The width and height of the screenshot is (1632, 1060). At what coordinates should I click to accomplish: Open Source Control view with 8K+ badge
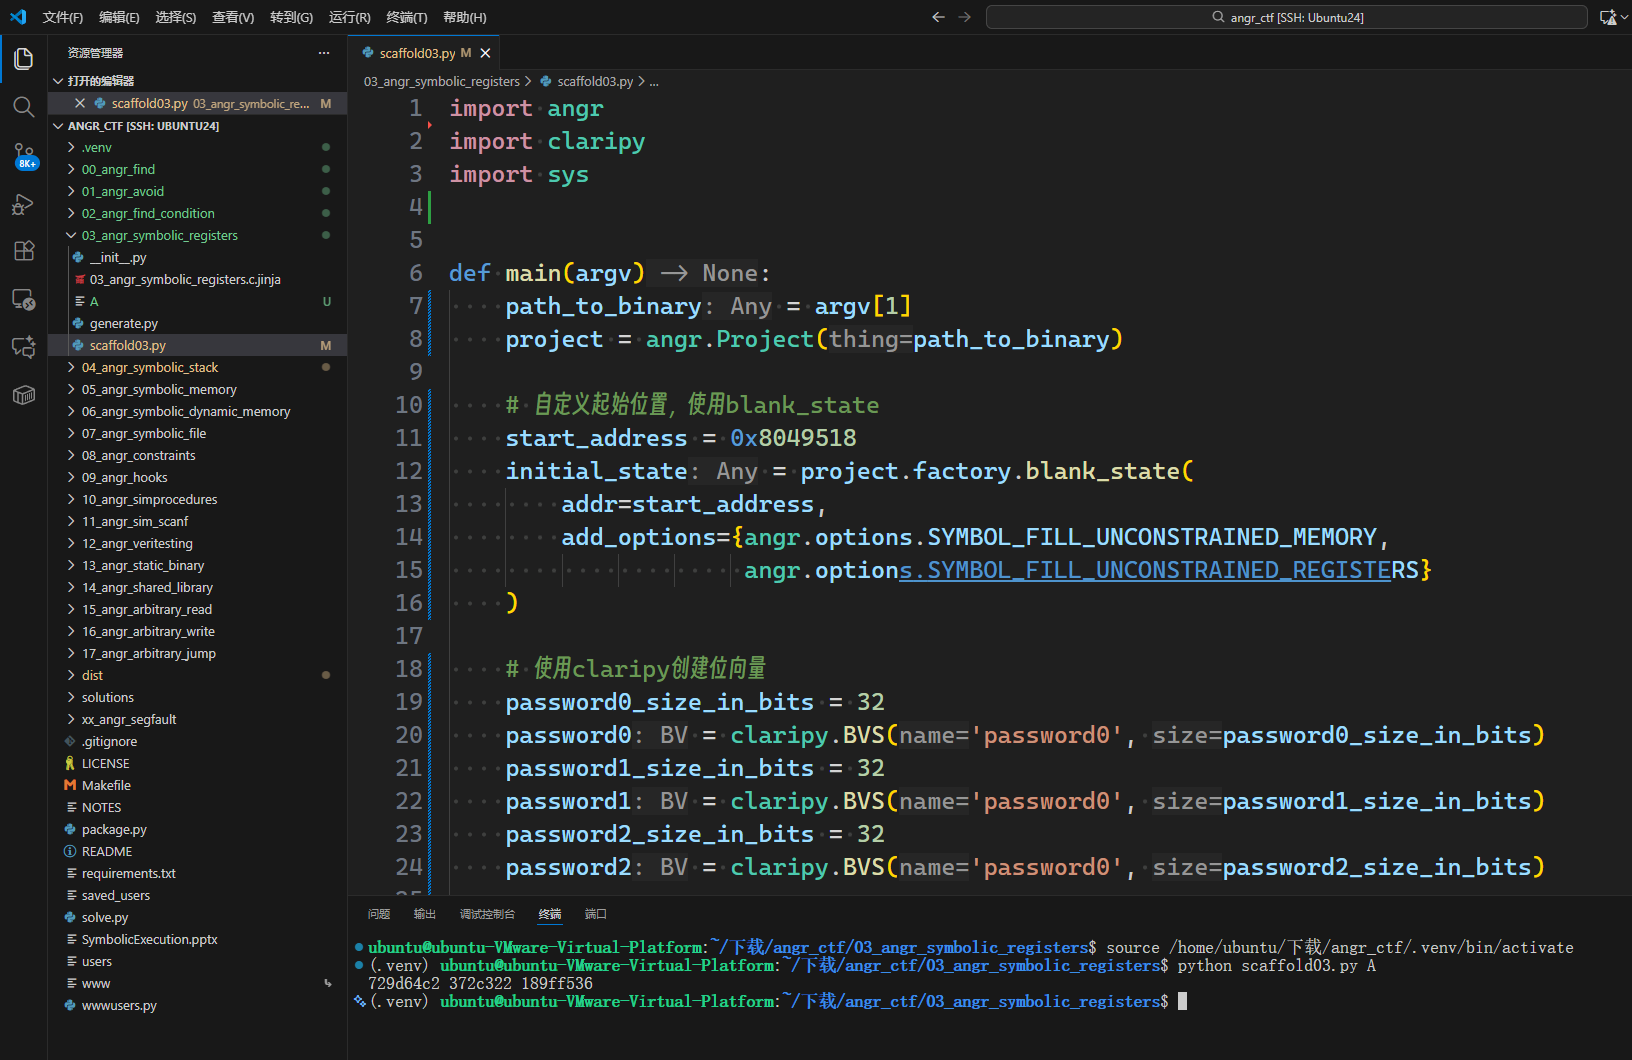pos(24,155)
